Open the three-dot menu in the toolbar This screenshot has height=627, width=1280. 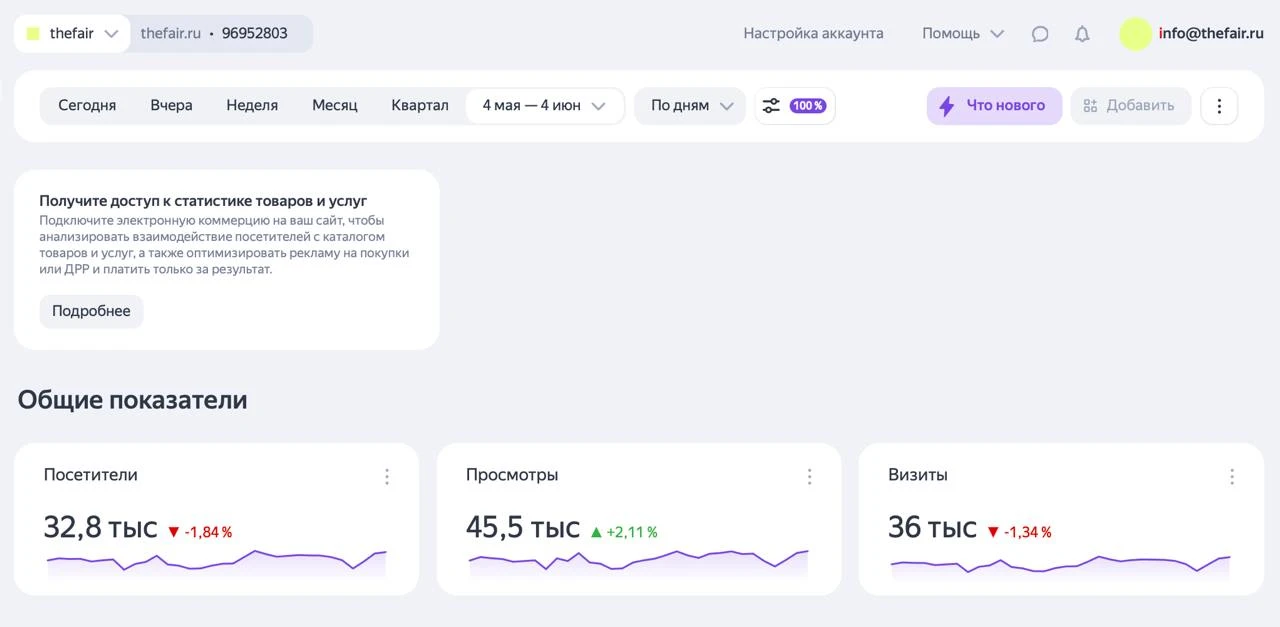click(x=1218, y=106)
